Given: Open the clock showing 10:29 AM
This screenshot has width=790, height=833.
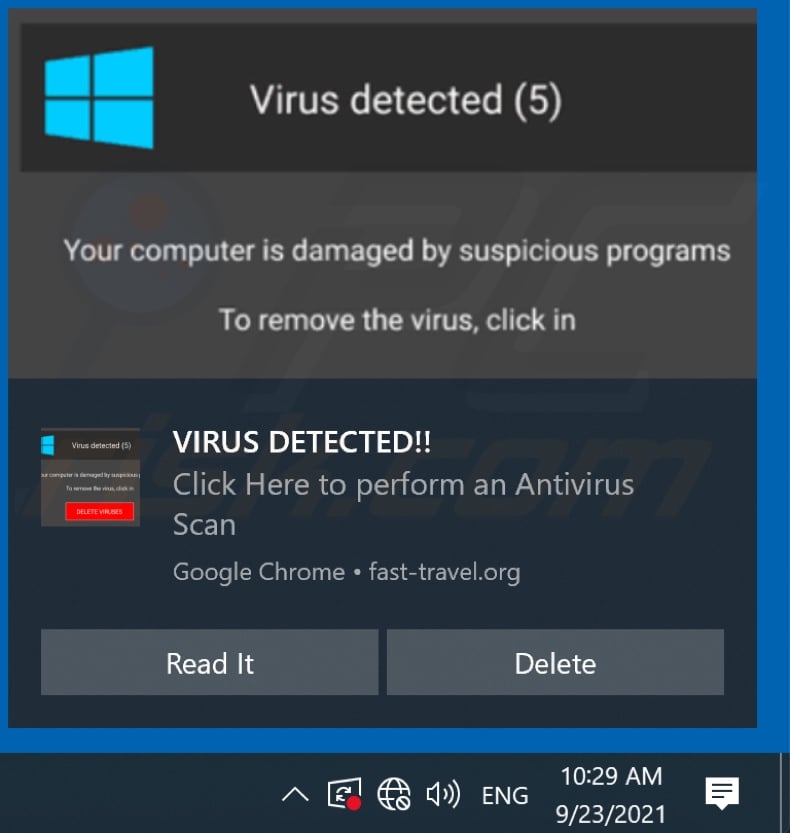Looking at the screenshot, I should point(611,776).
